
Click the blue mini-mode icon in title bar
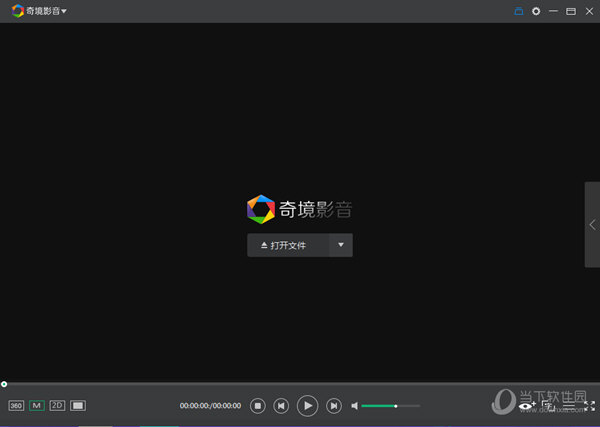(x=518, y=11)
